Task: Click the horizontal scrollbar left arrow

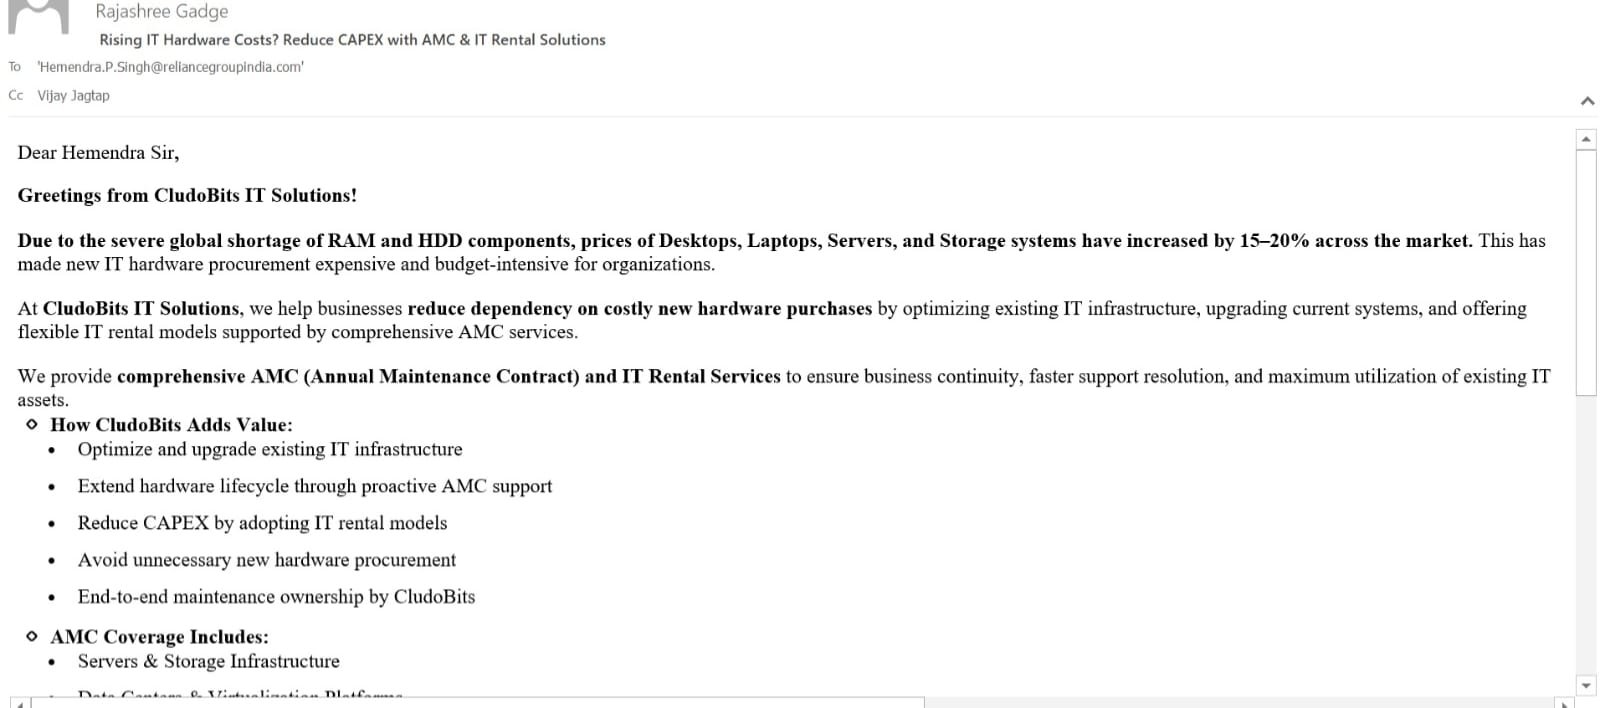Action: point(19,704)
